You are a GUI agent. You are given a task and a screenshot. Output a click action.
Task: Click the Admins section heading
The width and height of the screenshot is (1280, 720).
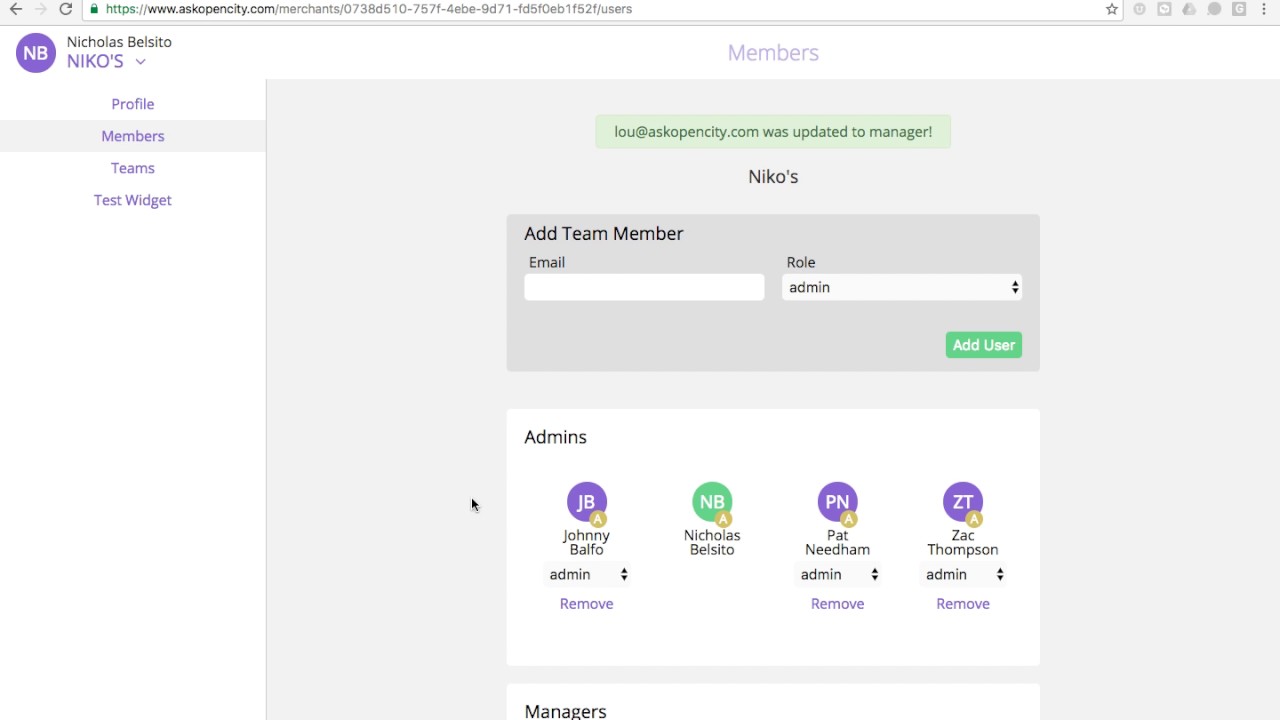pos(555,437)
